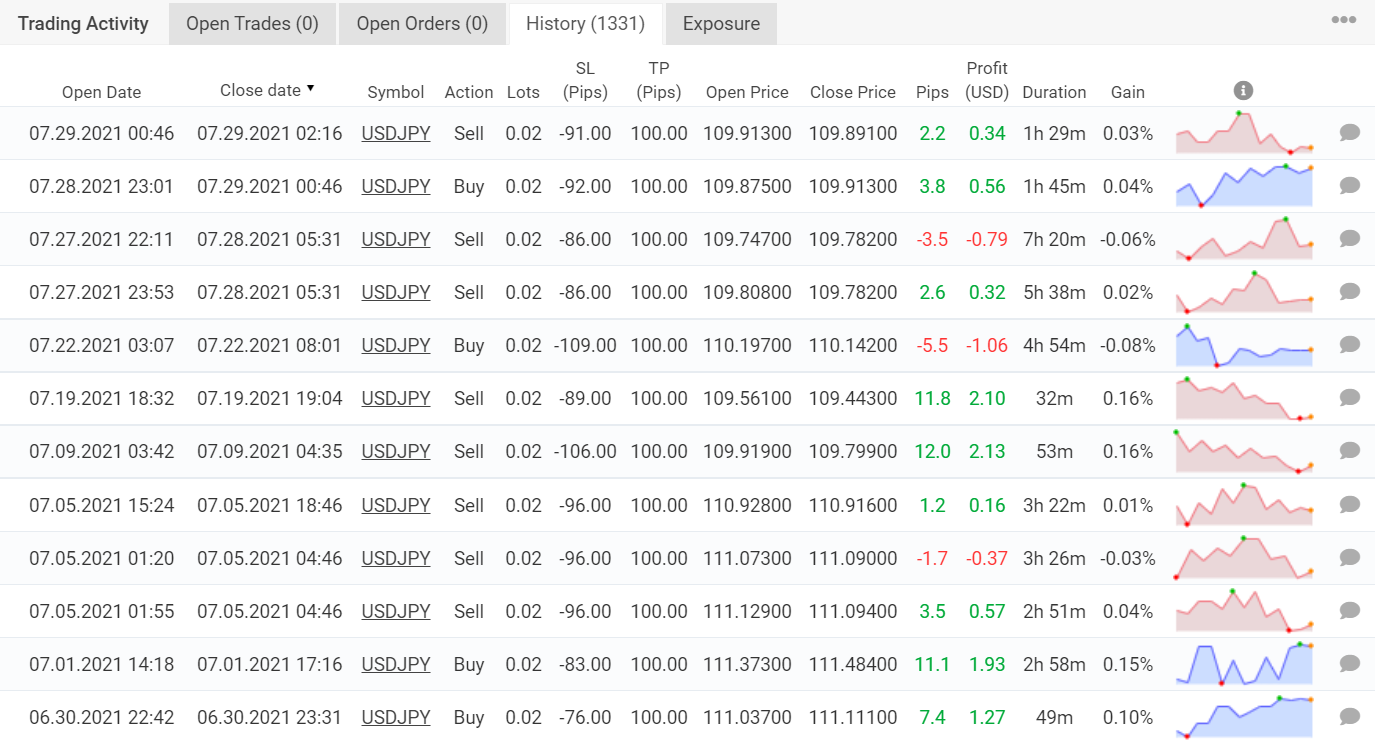Click the 7h 20m duration cell
The image size is (1375, 741).
click(1054, 239)
